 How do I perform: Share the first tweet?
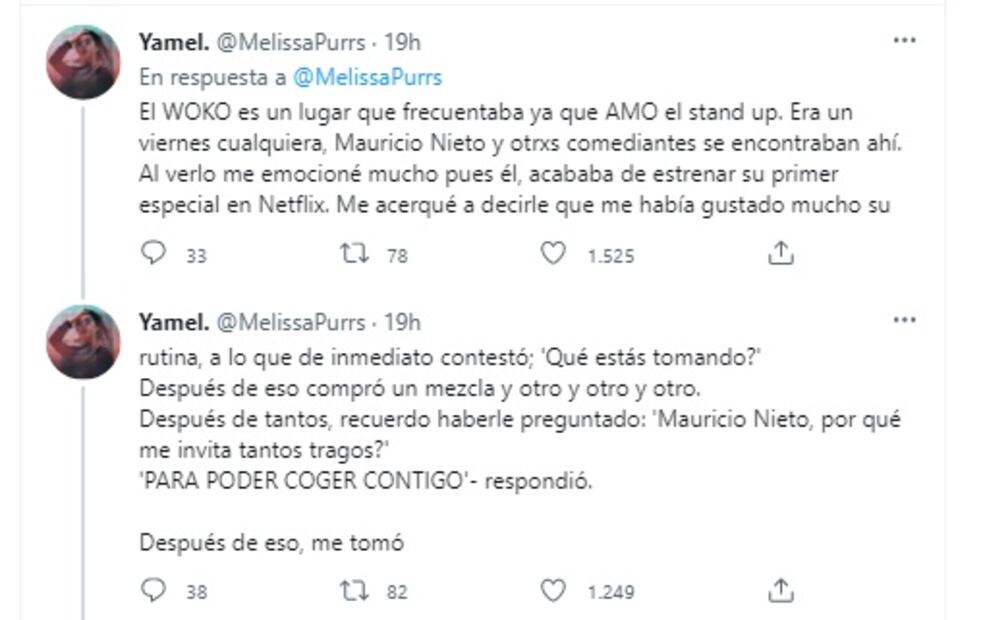click(780, 254)
